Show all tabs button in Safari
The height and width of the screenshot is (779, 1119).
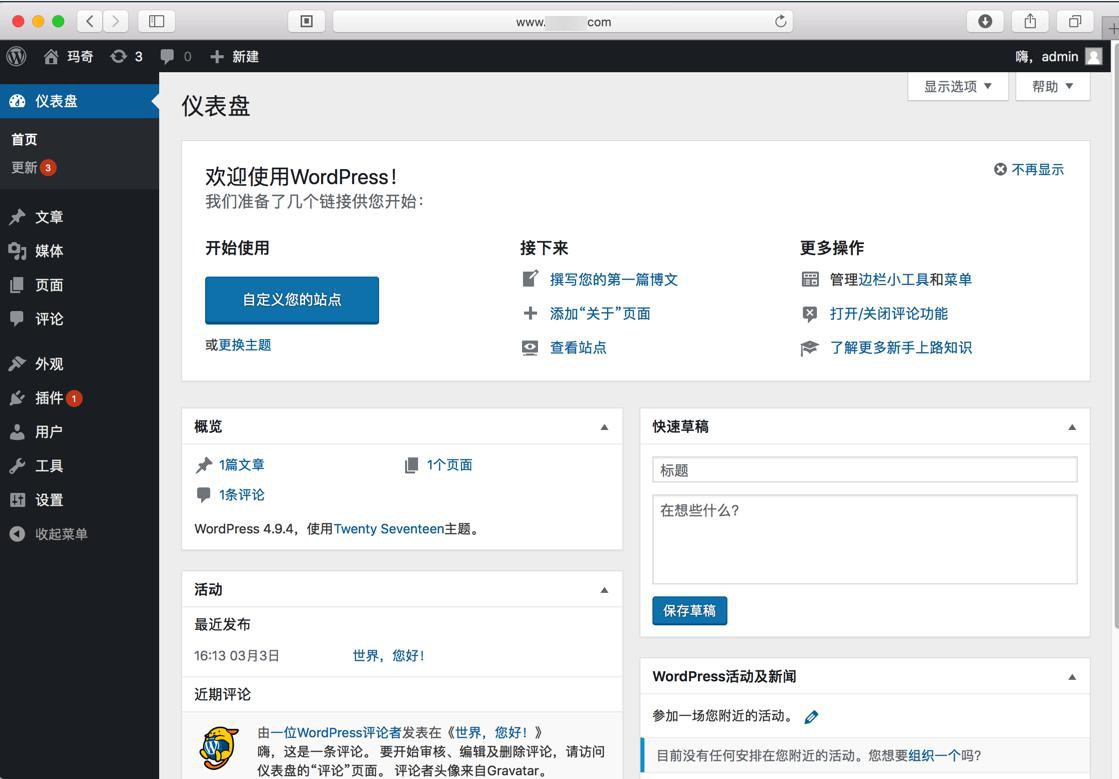1075,21
